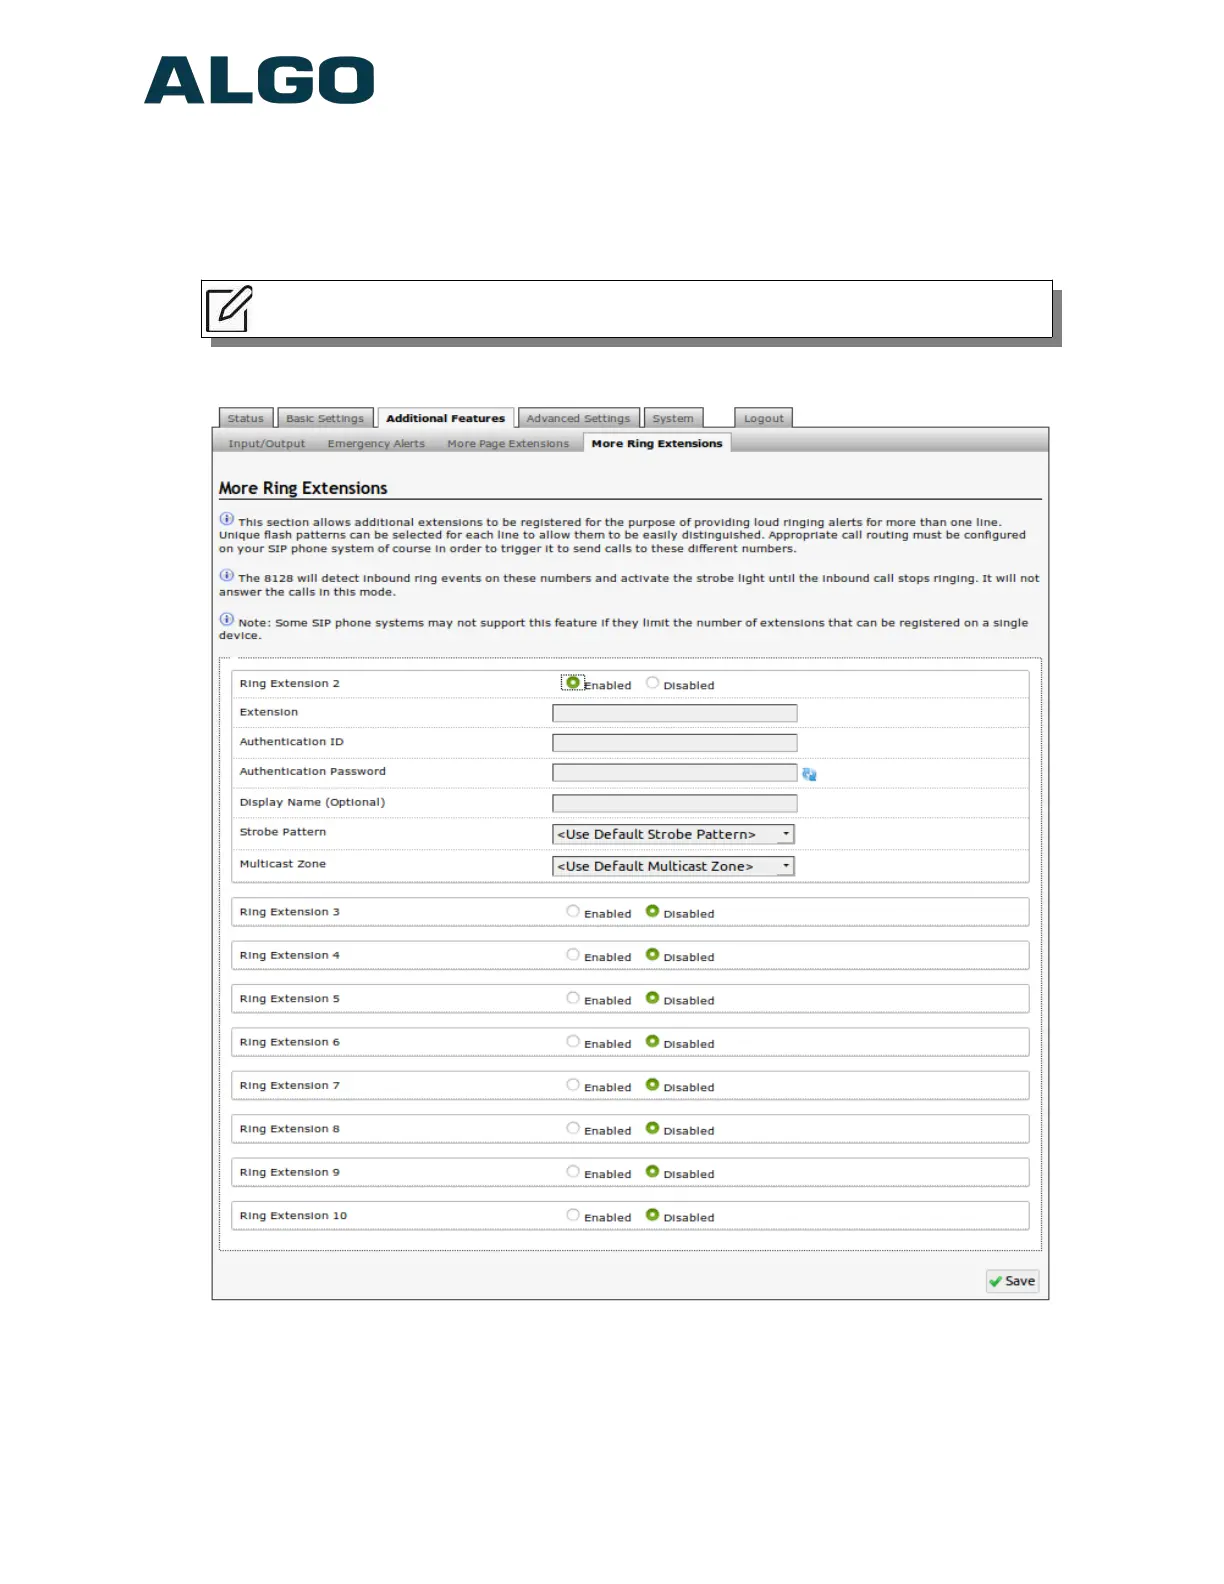Click the pencil note icon
This screenshot has width=1224, height=1584.
pos(229,309)
